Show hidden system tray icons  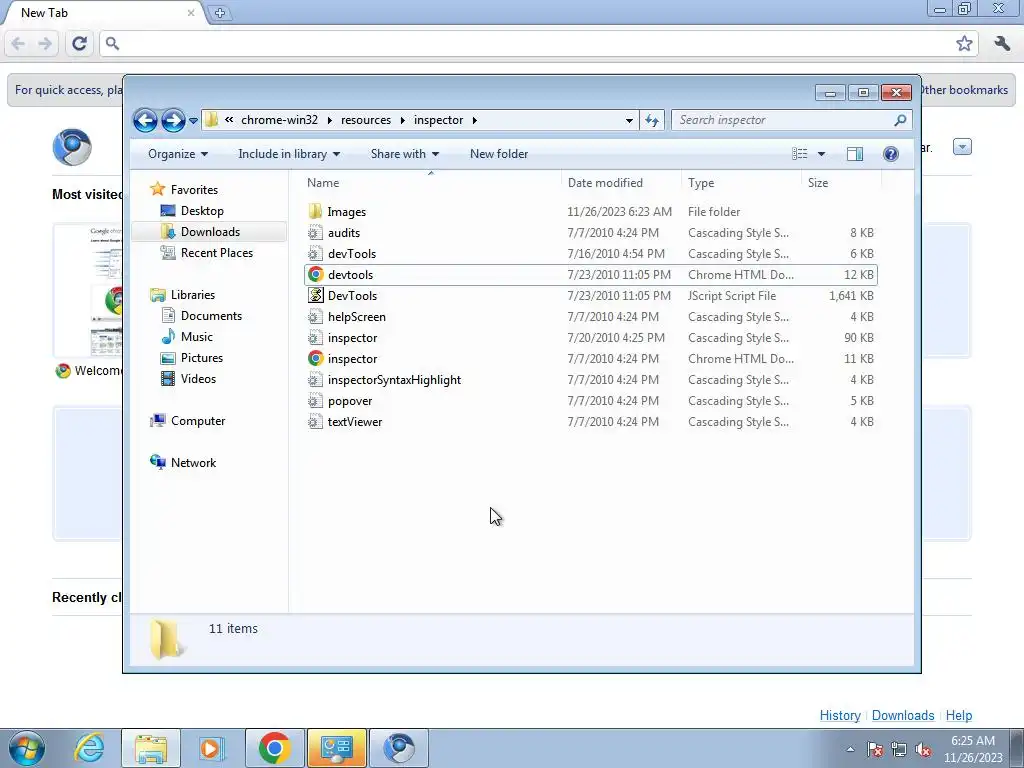pos(850,749)
